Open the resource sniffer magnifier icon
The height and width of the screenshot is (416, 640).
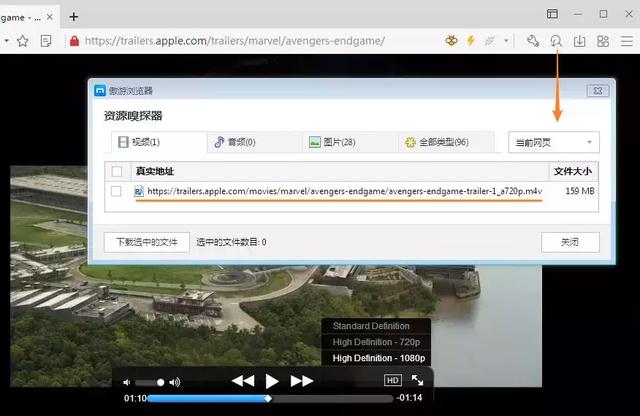(556, 41)
